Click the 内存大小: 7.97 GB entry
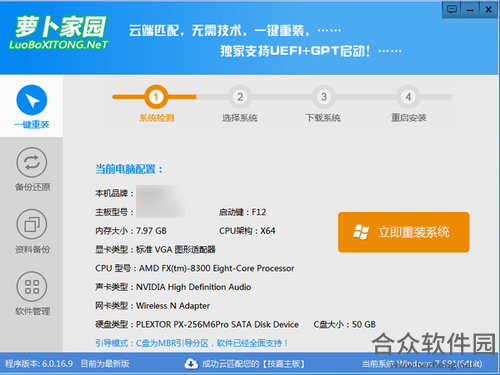The width and height of the screenshot is (500, 375). tap(131, 231)
